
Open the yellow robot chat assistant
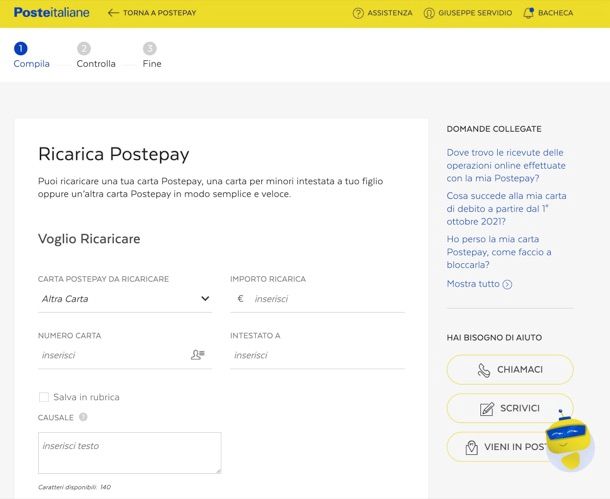[x=570, y=441]
